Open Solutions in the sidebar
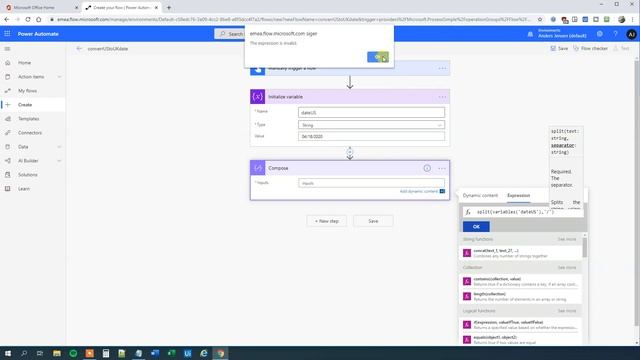640x360 pixels. click(x=28, y=175)
